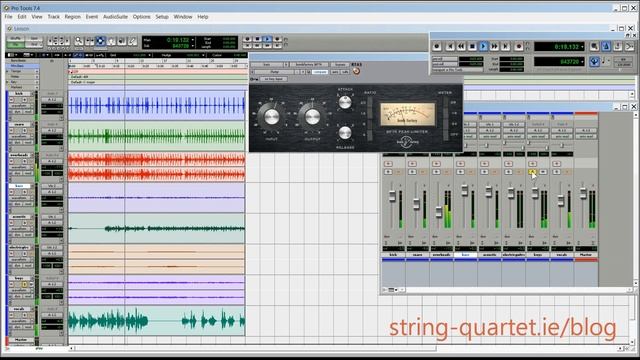Select the Trimmer tool
This screenshot has width=640, height=360.
89,41
